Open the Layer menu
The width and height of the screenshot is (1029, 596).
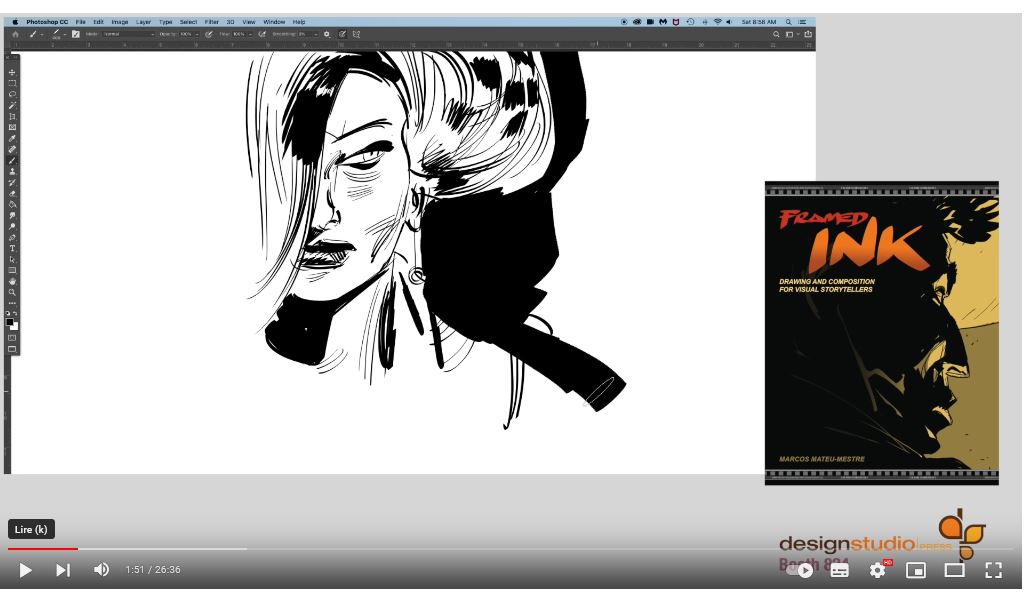pos(143,22)
